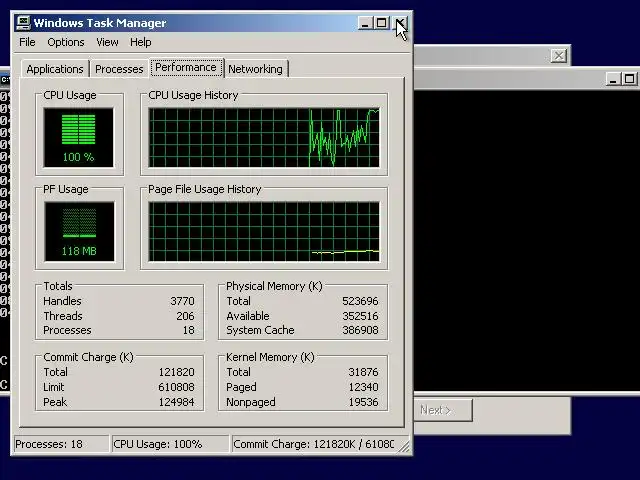Close the gray background dialog window
Viewport: 640px width, 480px height.
[x=558, y=56]
